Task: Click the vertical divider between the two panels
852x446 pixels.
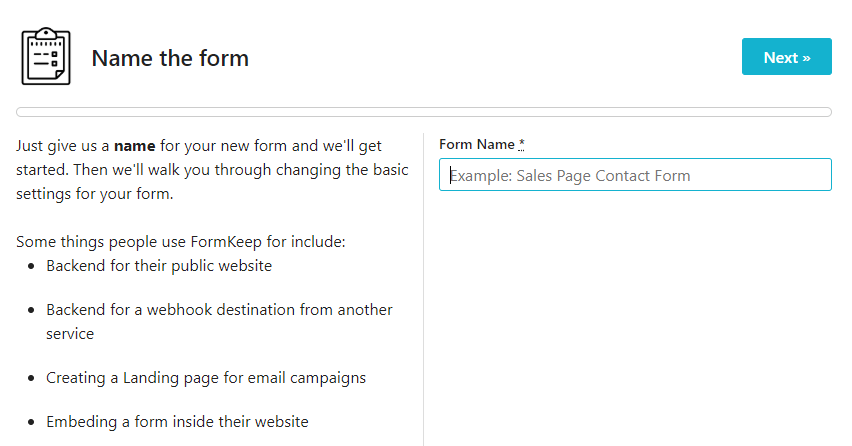Action: tap(424, 290)
